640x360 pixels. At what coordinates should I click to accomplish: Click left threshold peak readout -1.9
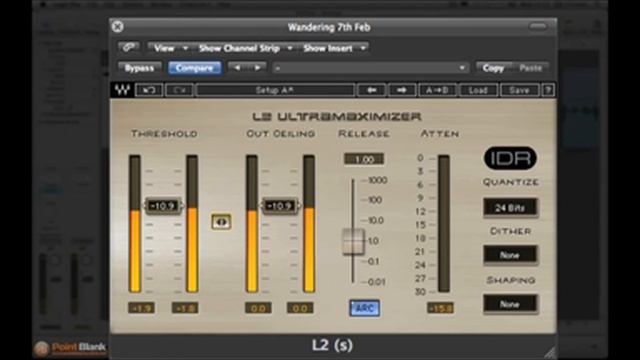pyautogui.click(x=141, y=308)
